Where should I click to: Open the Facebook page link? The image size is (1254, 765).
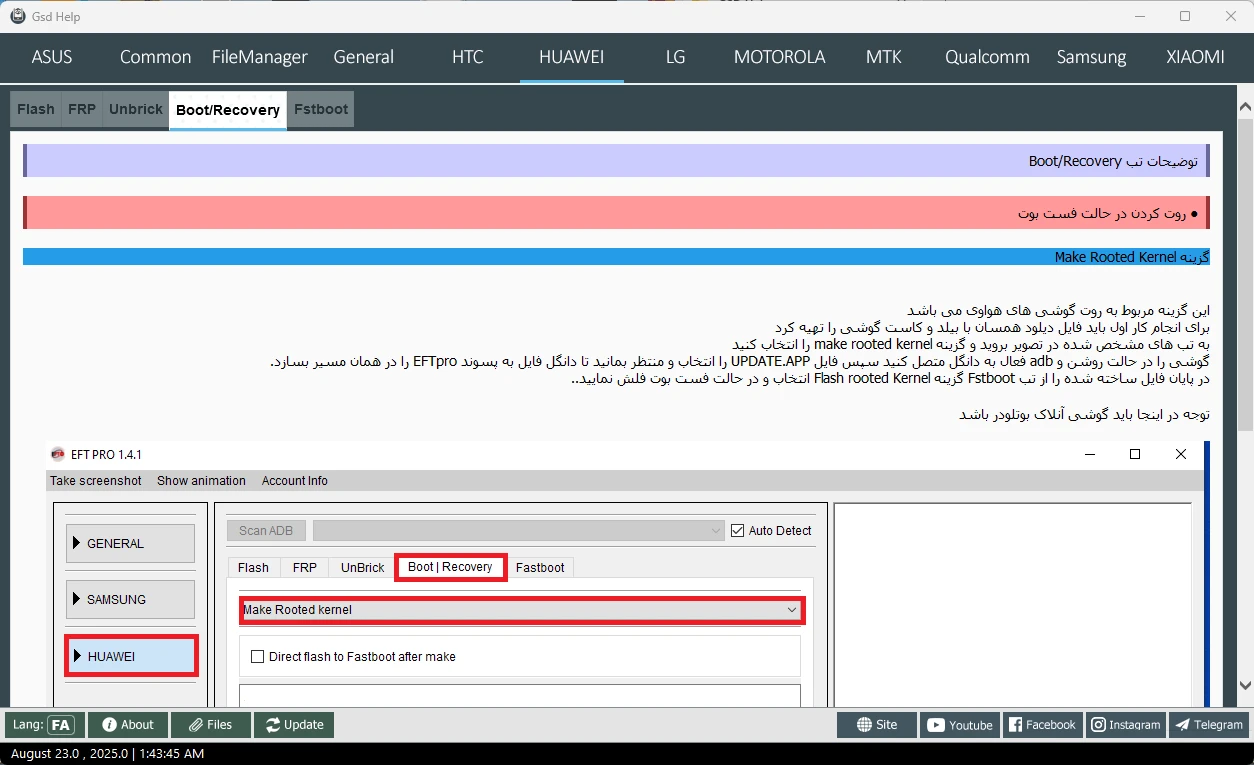pyautogui.click(x=1041, y=725)
